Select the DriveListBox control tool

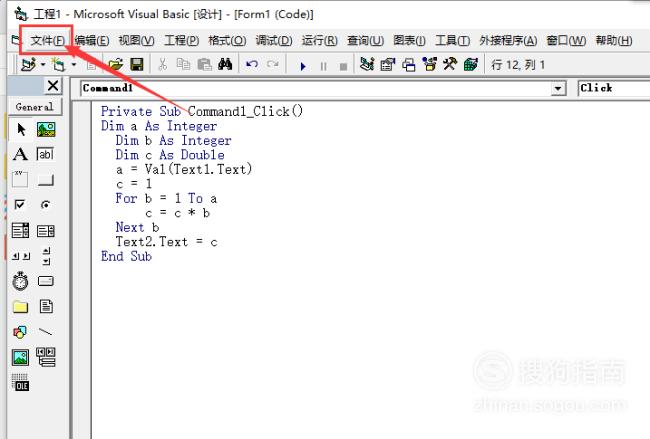46,281
